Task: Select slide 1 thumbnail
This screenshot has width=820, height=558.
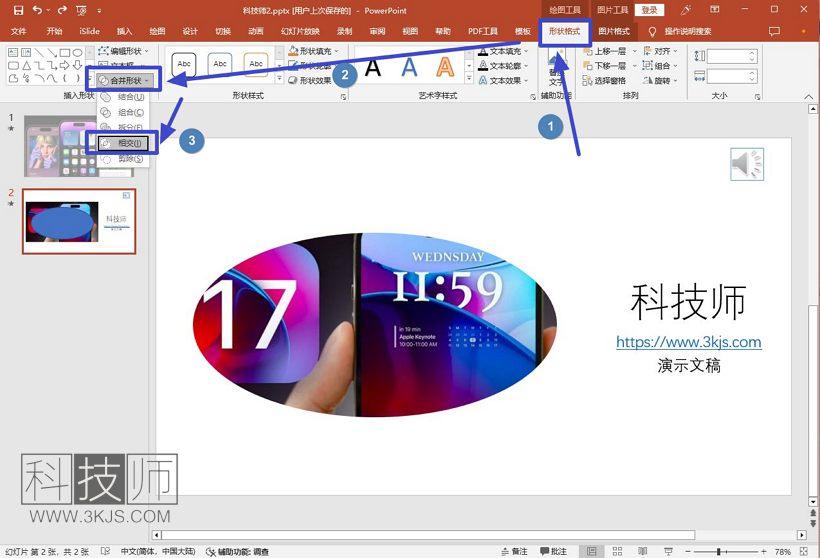Action: (78, 146)
